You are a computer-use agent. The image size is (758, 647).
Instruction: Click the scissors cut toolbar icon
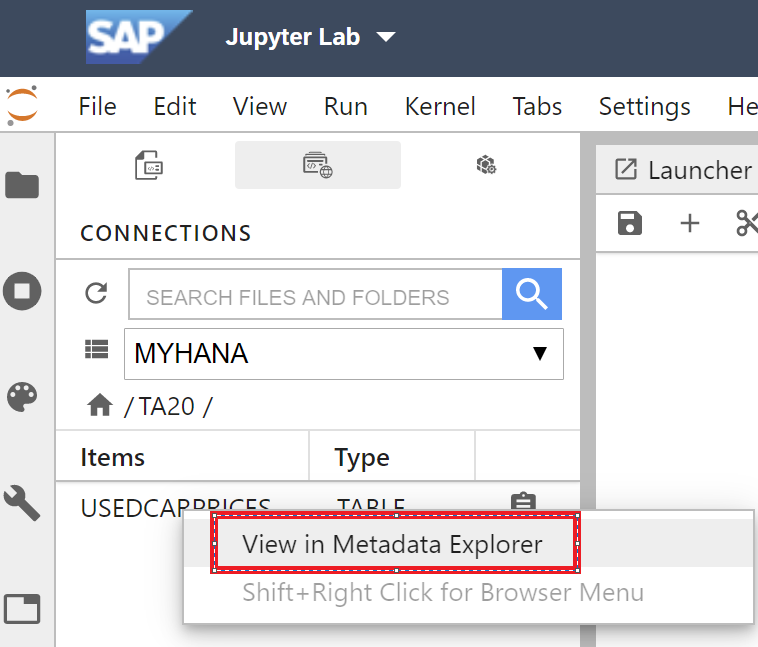tap(747, 223)
